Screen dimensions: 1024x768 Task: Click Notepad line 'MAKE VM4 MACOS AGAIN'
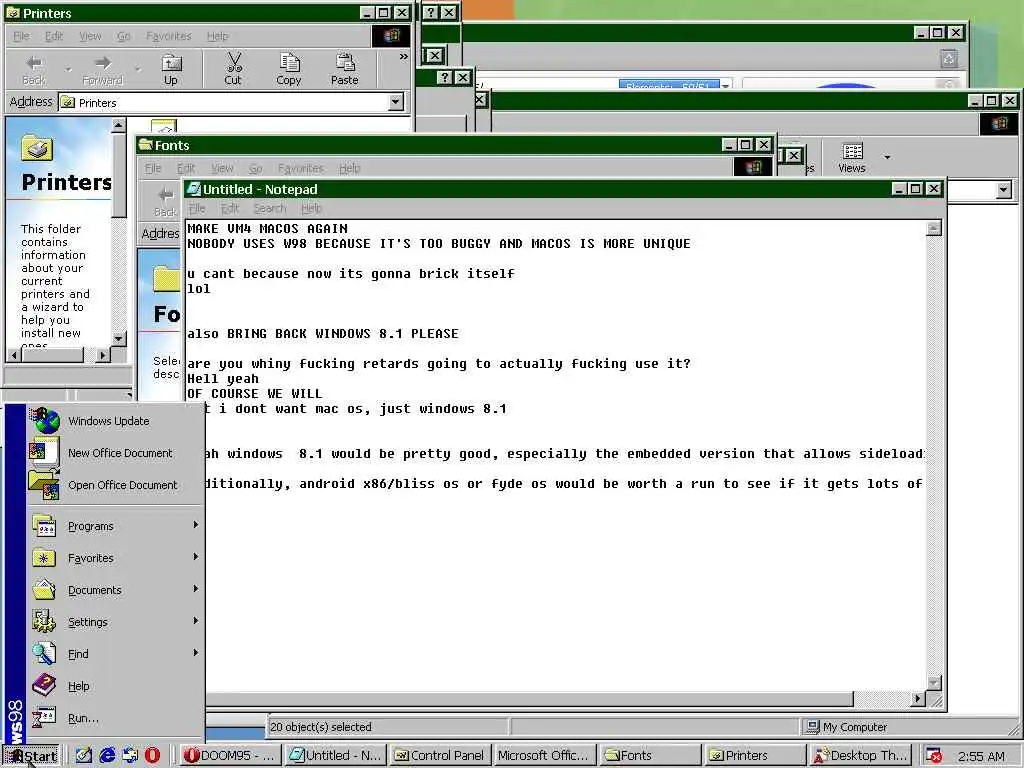point(267,229)
